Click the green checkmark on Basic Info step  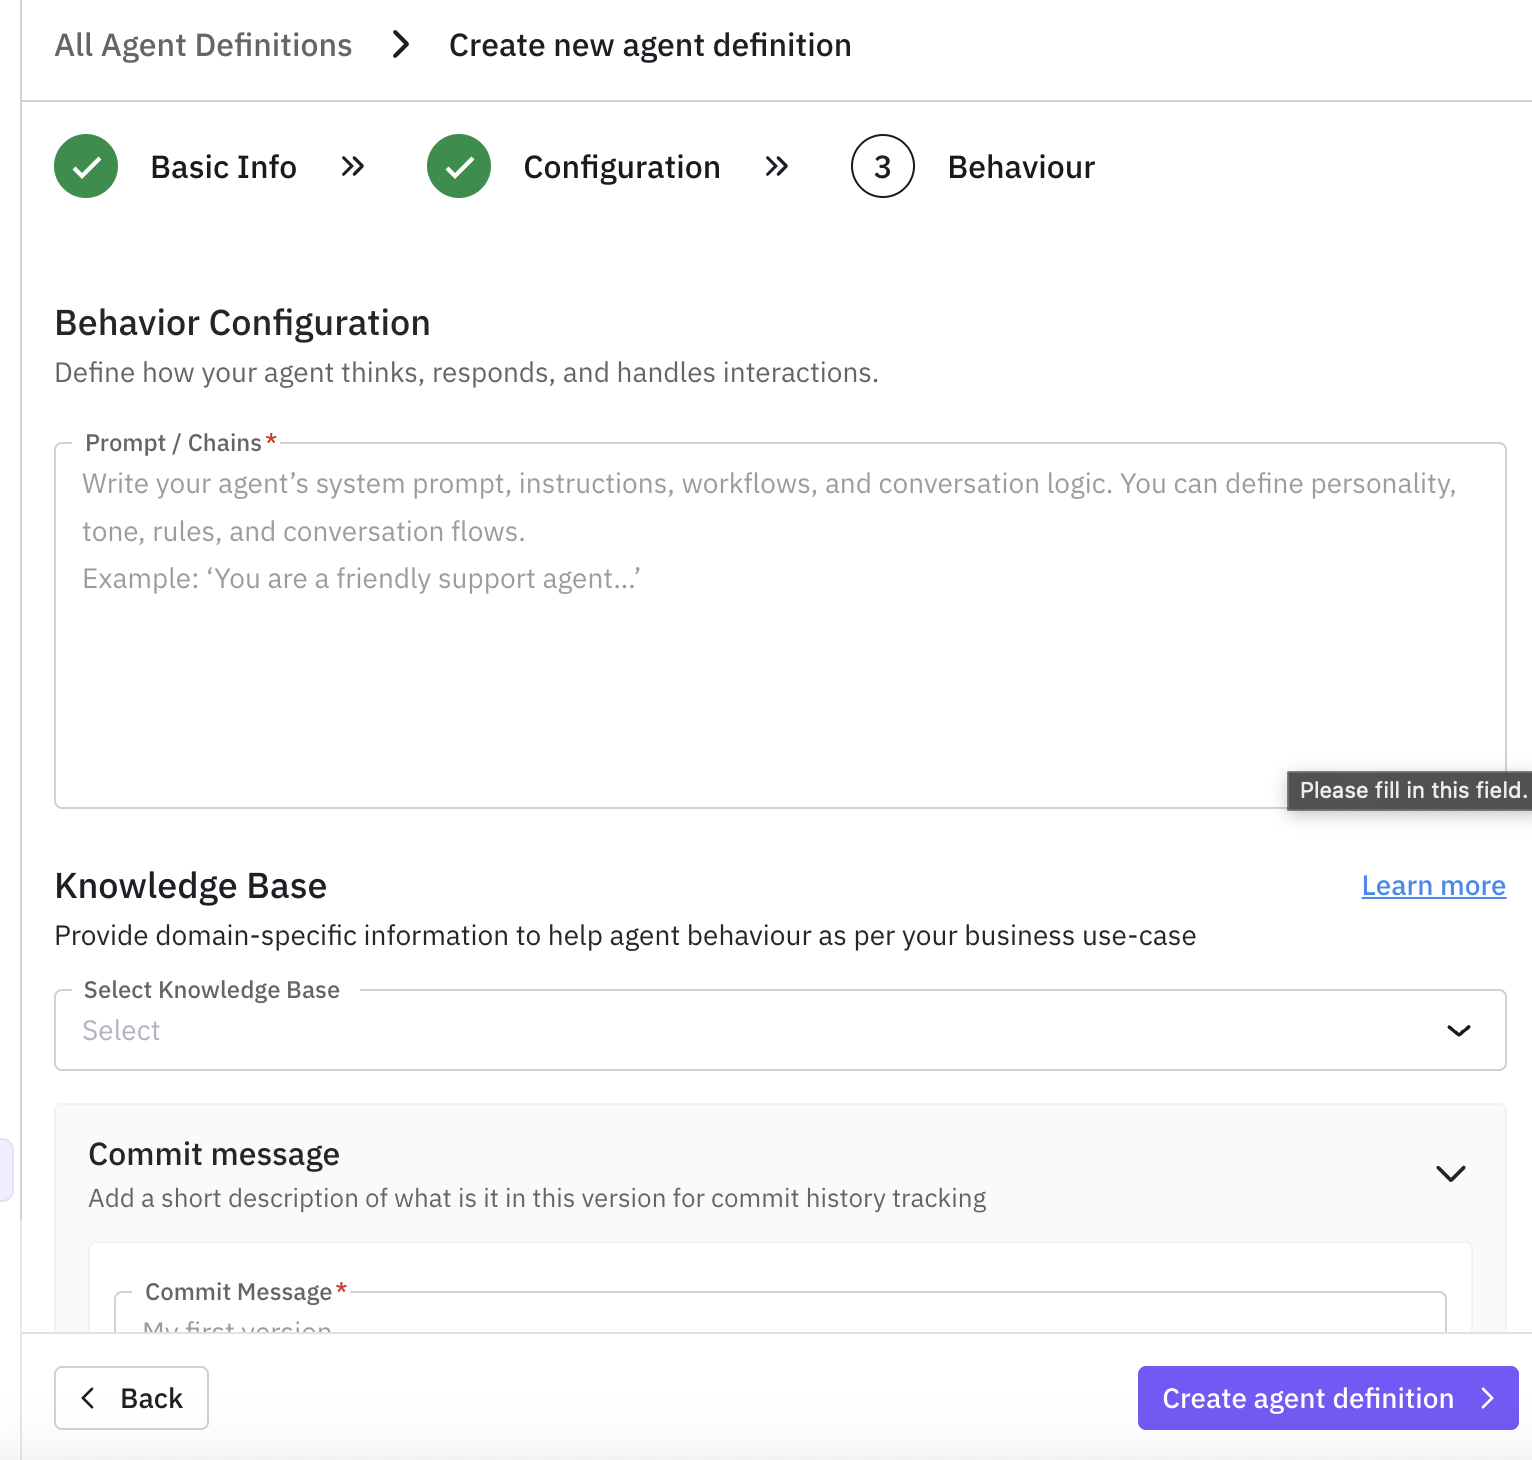coord(86,166)
